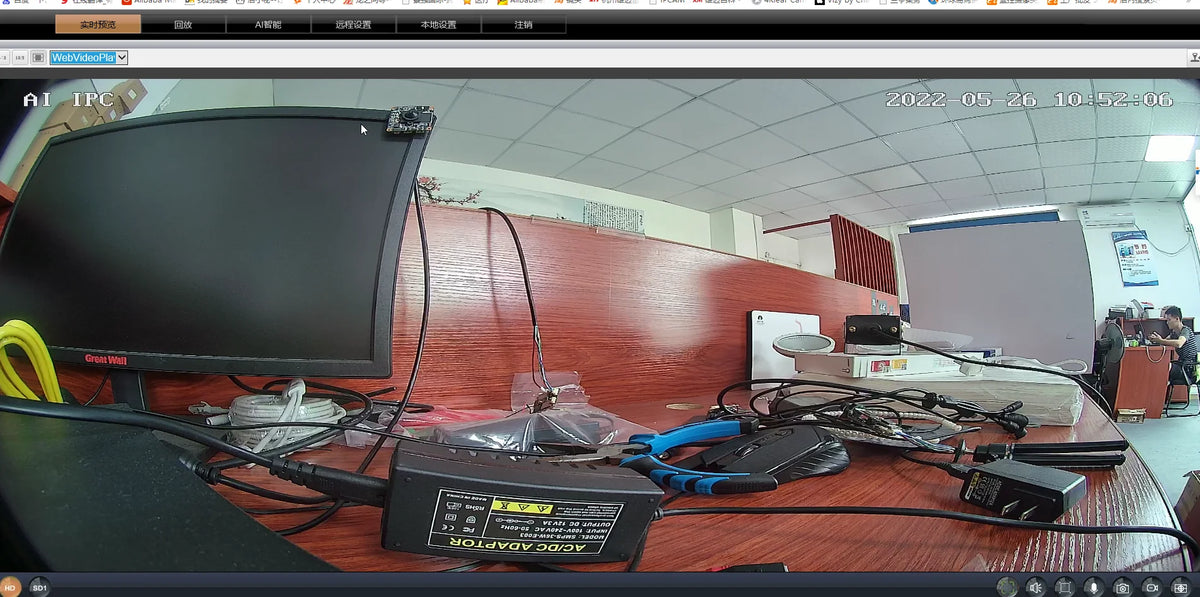Viewport: 1200px width, 597px height.
Task: Toggle full-window display icon beside dropdown
Action: (x=38, y=58)
